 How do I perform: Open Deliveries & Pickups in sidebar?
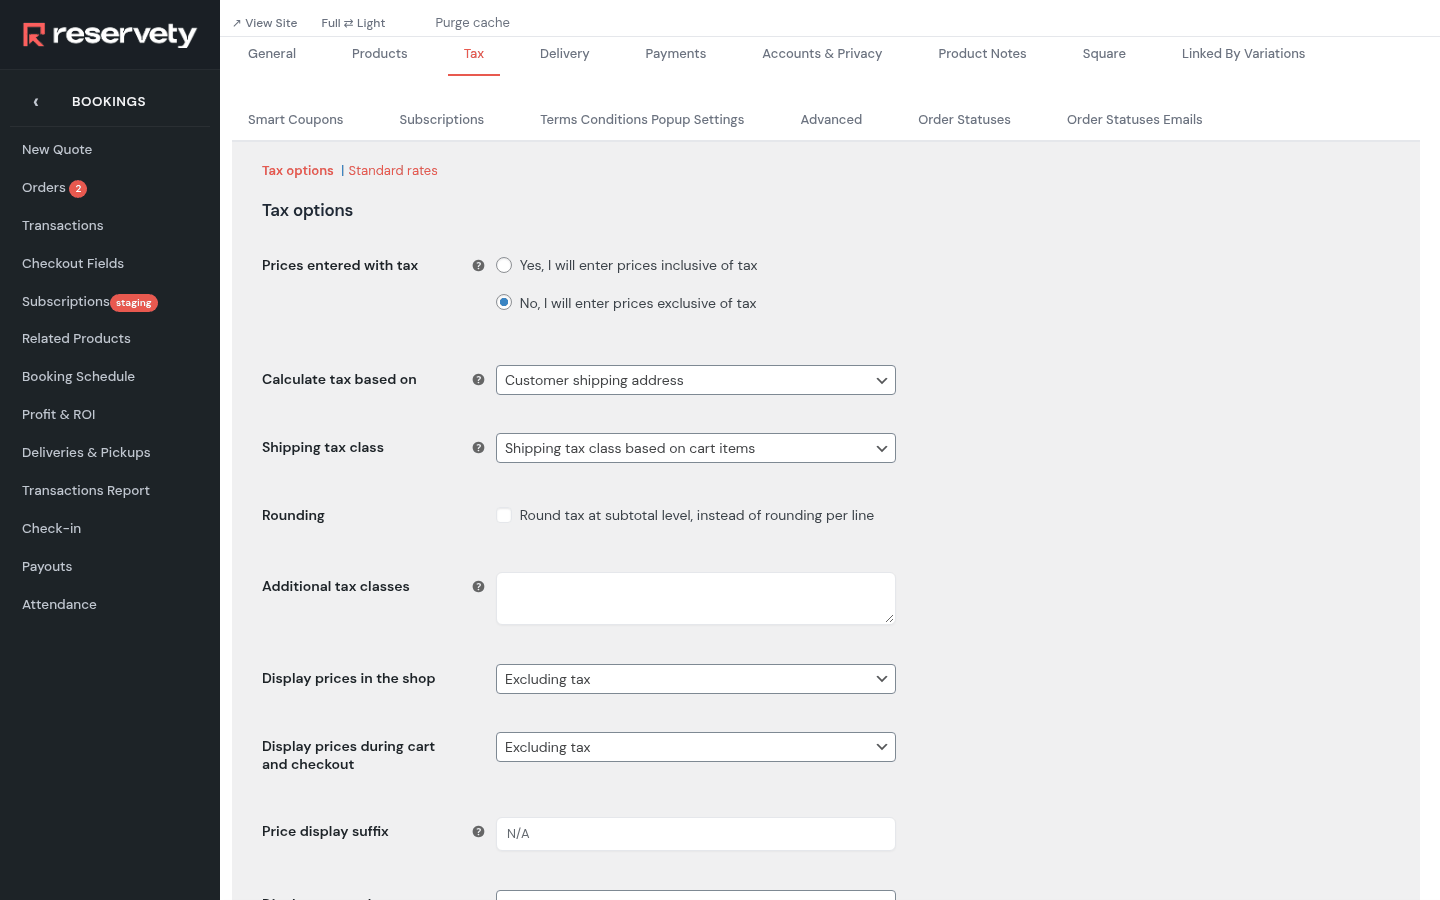click(x=86, y=453)
